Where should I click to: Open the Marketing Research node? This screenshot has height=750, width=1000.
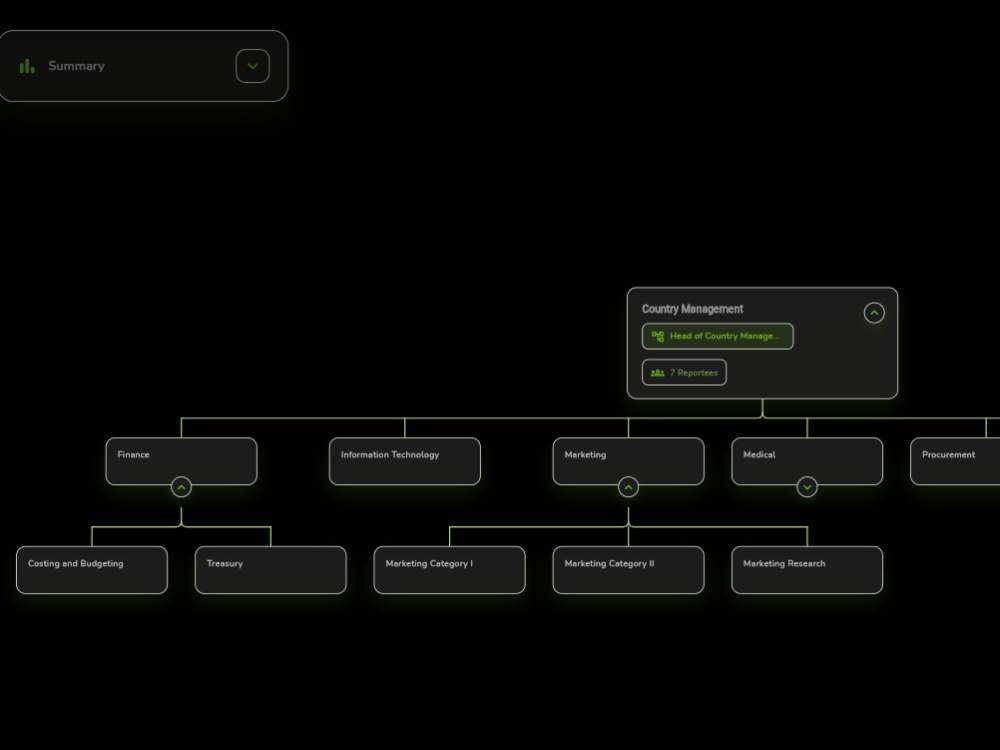807,570
